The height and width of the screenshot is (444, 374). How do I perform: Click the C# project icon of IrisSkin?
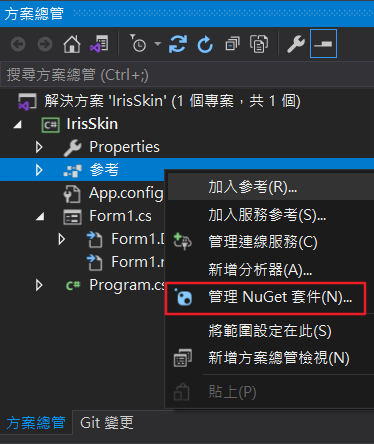[x=51, y=125]
